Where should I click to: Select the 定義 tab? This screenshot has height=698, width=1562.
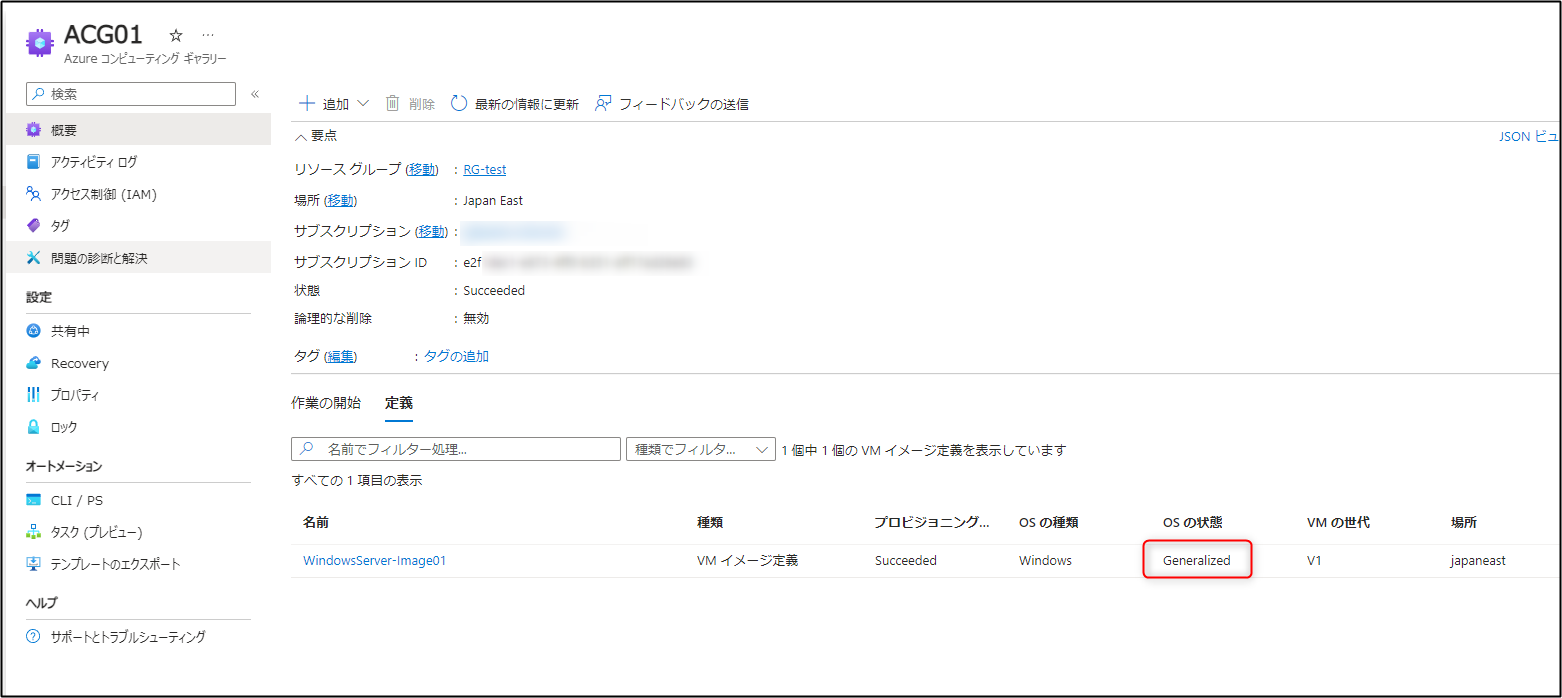coord(399,403)
